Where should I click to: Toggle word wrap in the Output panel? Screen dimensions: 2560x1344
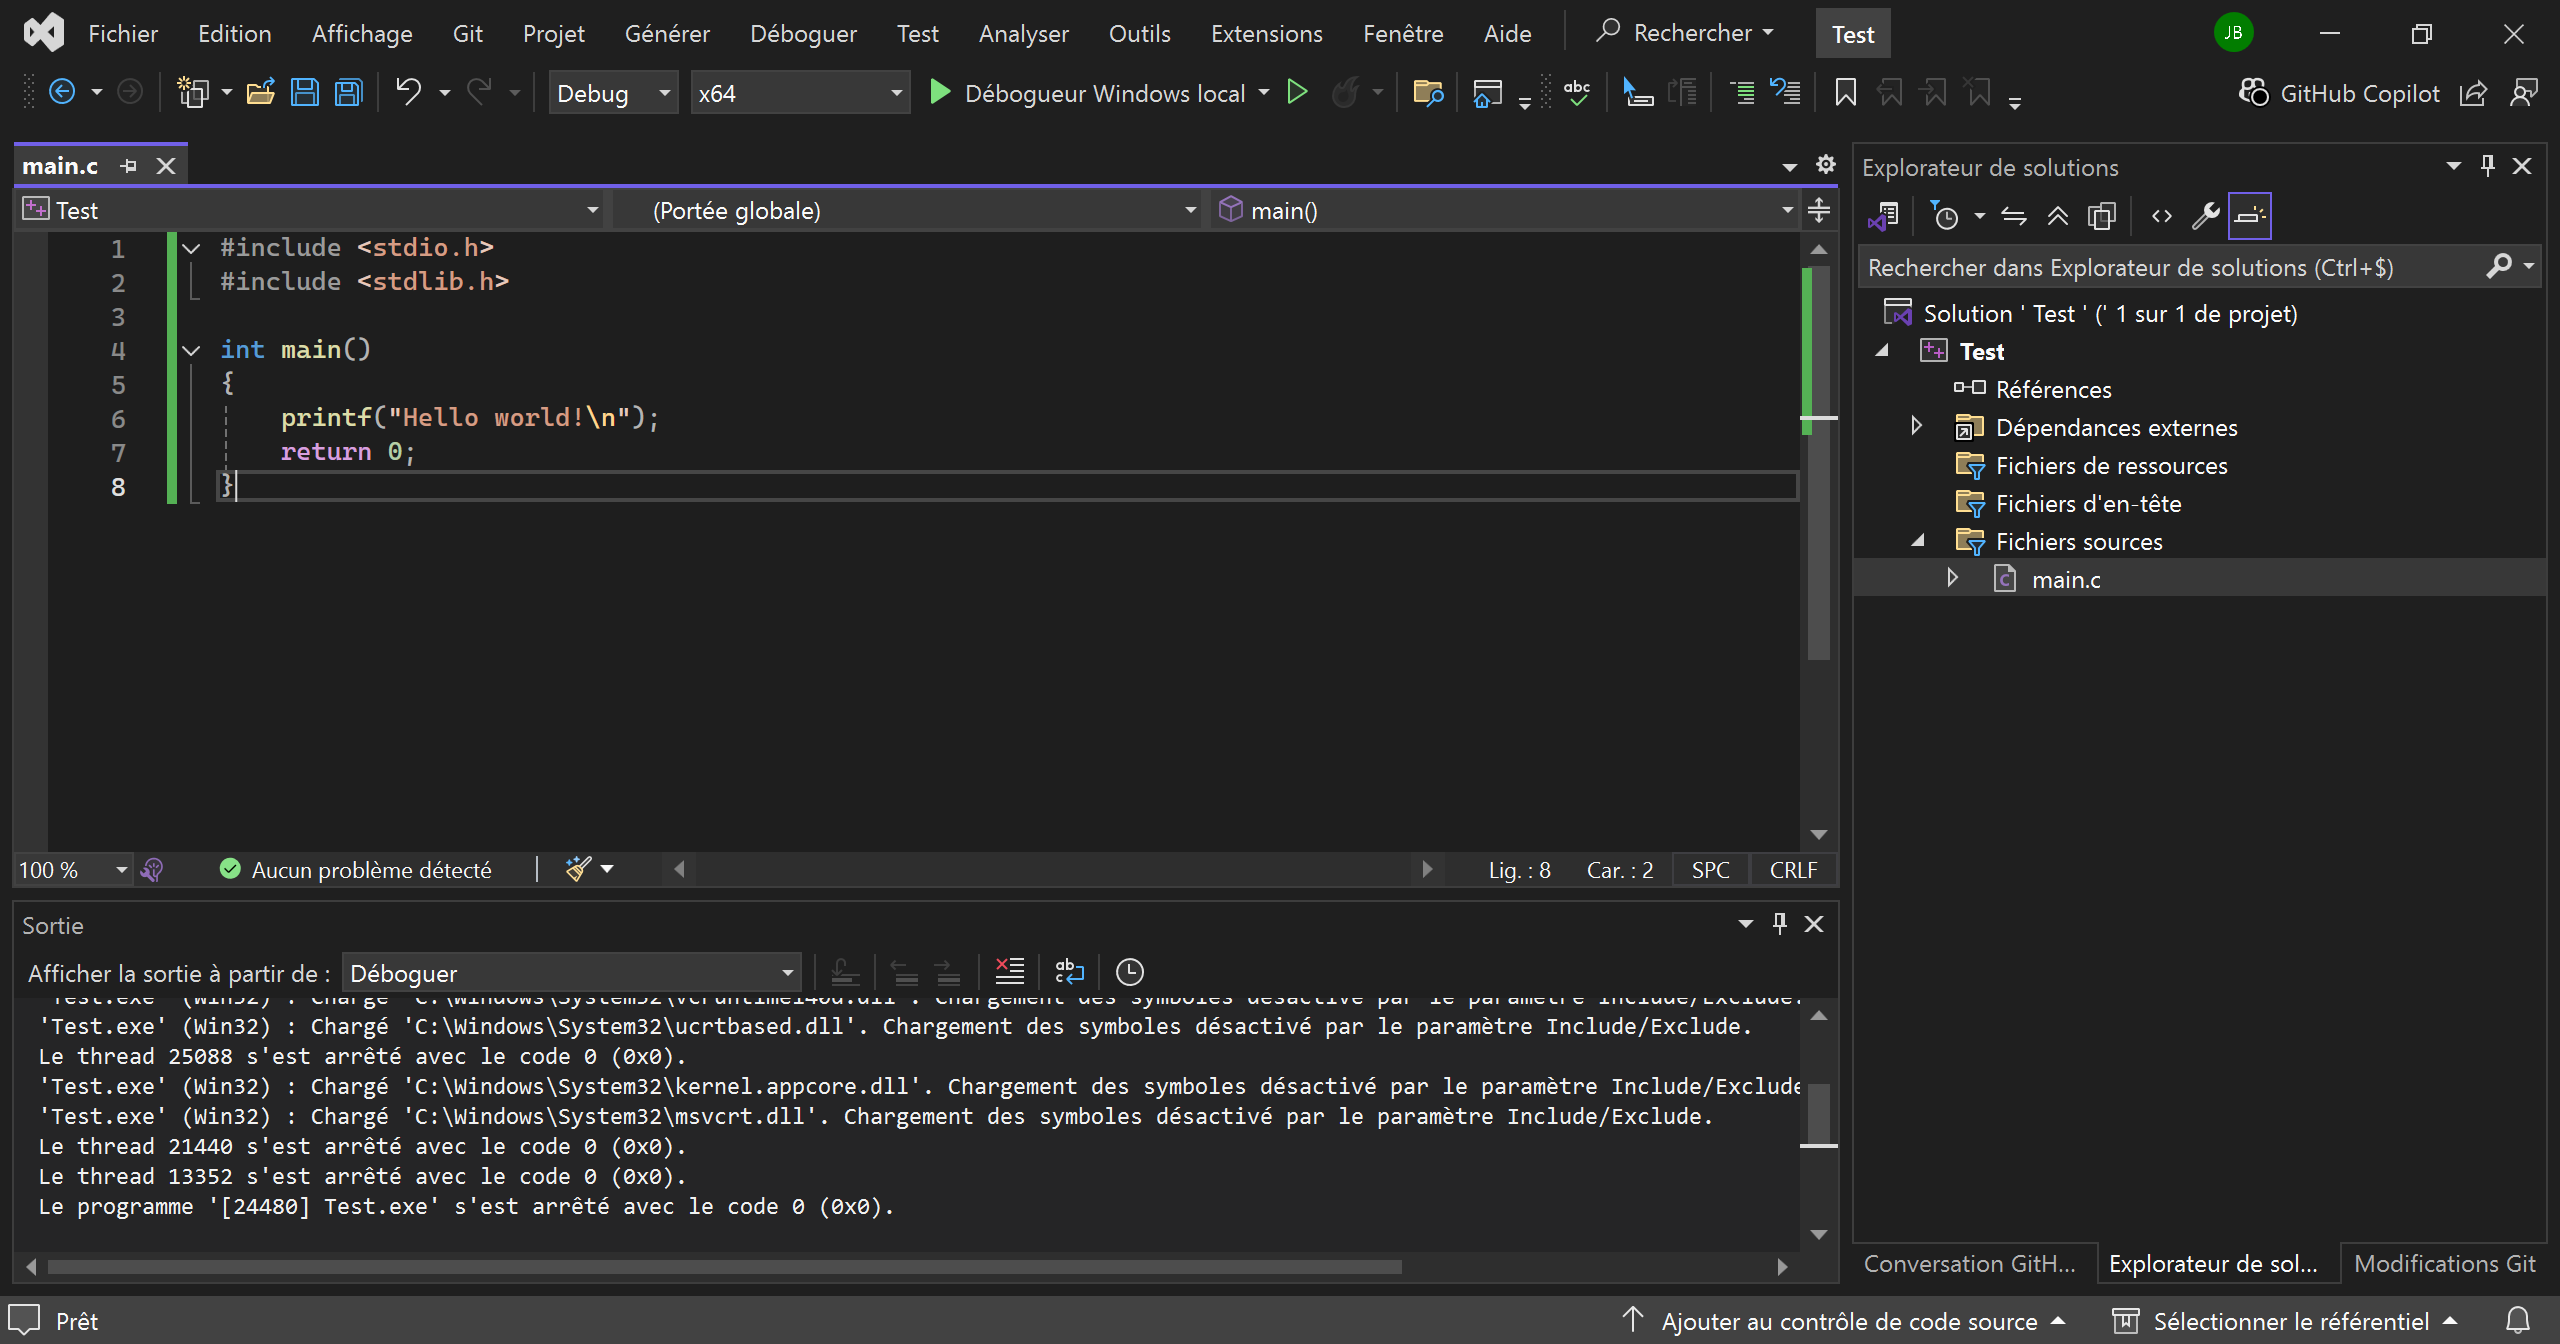(1069, 972)
